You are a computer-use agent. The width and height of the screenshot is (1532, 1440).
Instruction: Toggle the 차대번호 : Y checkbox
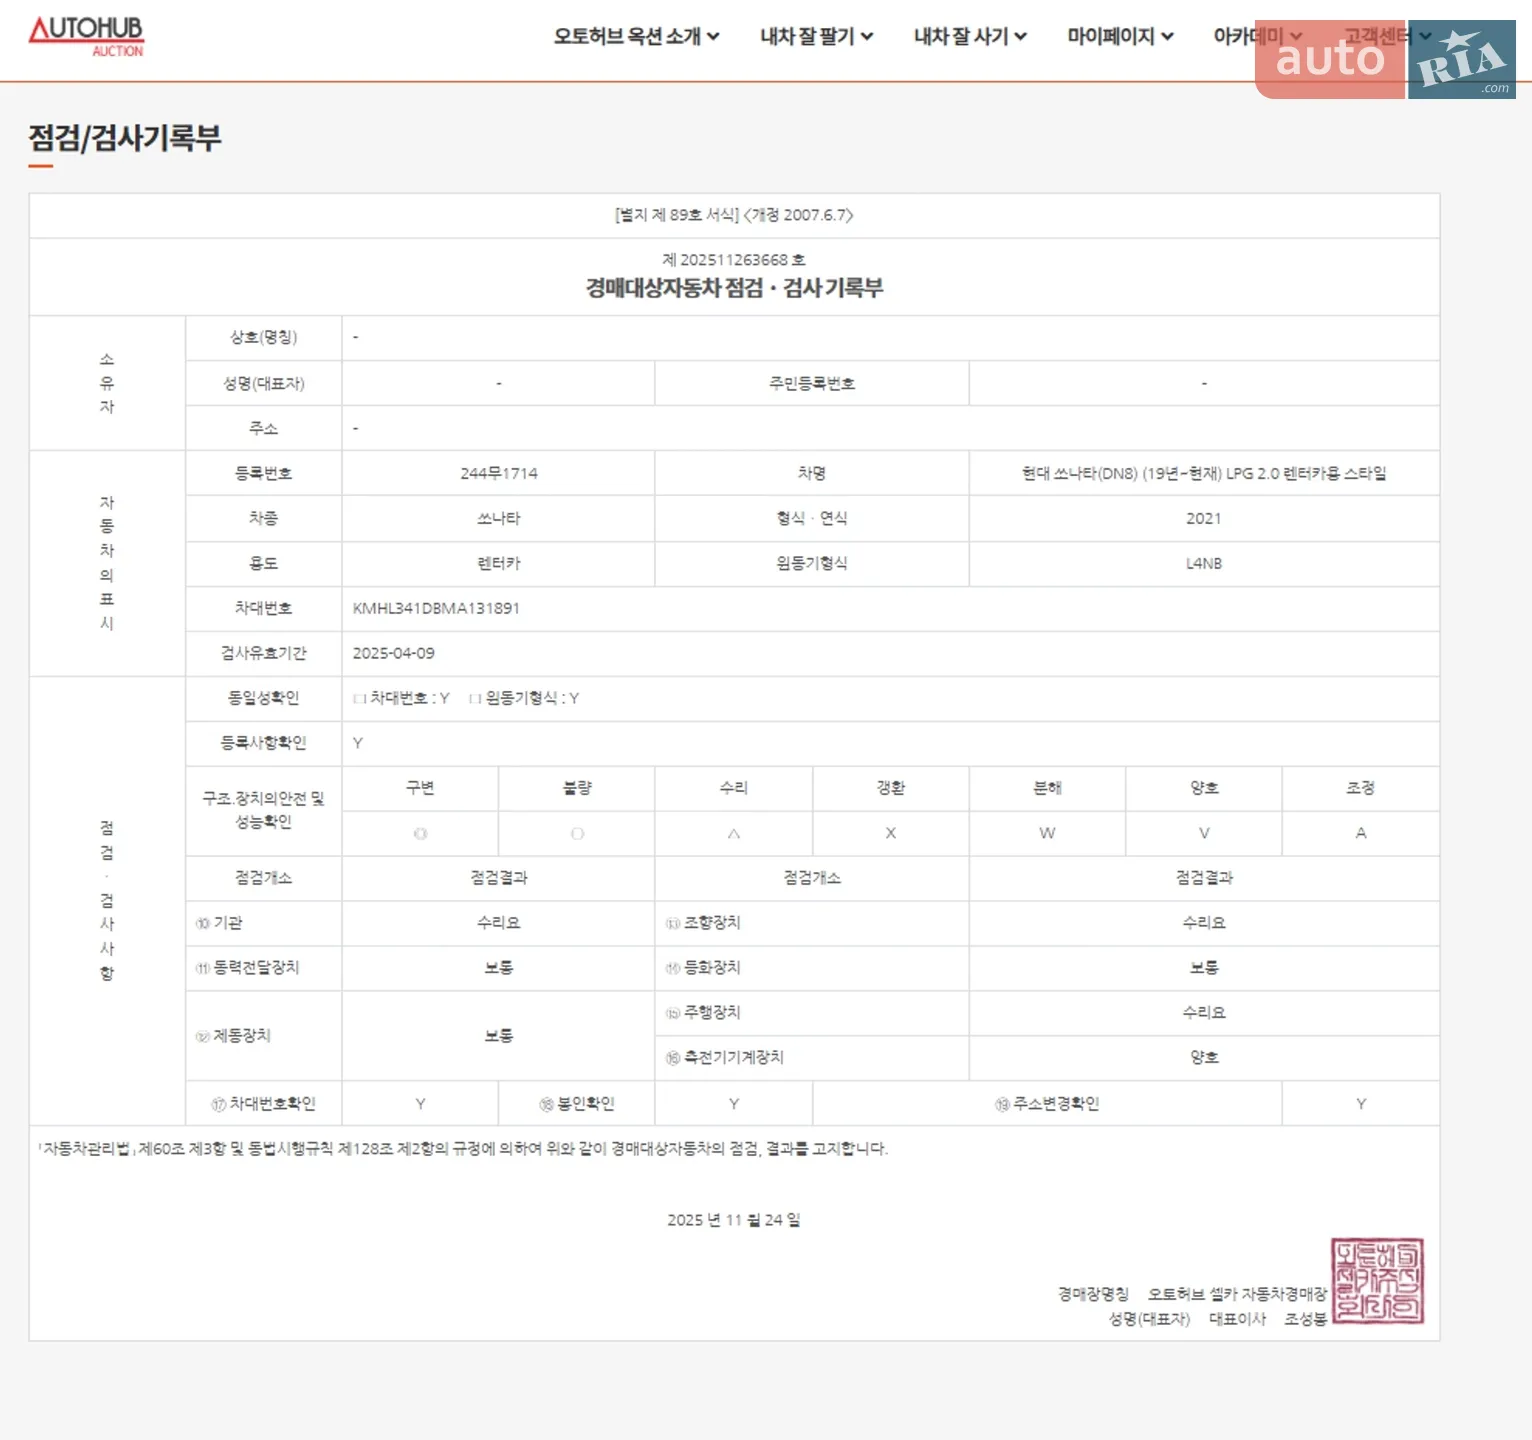358,699
